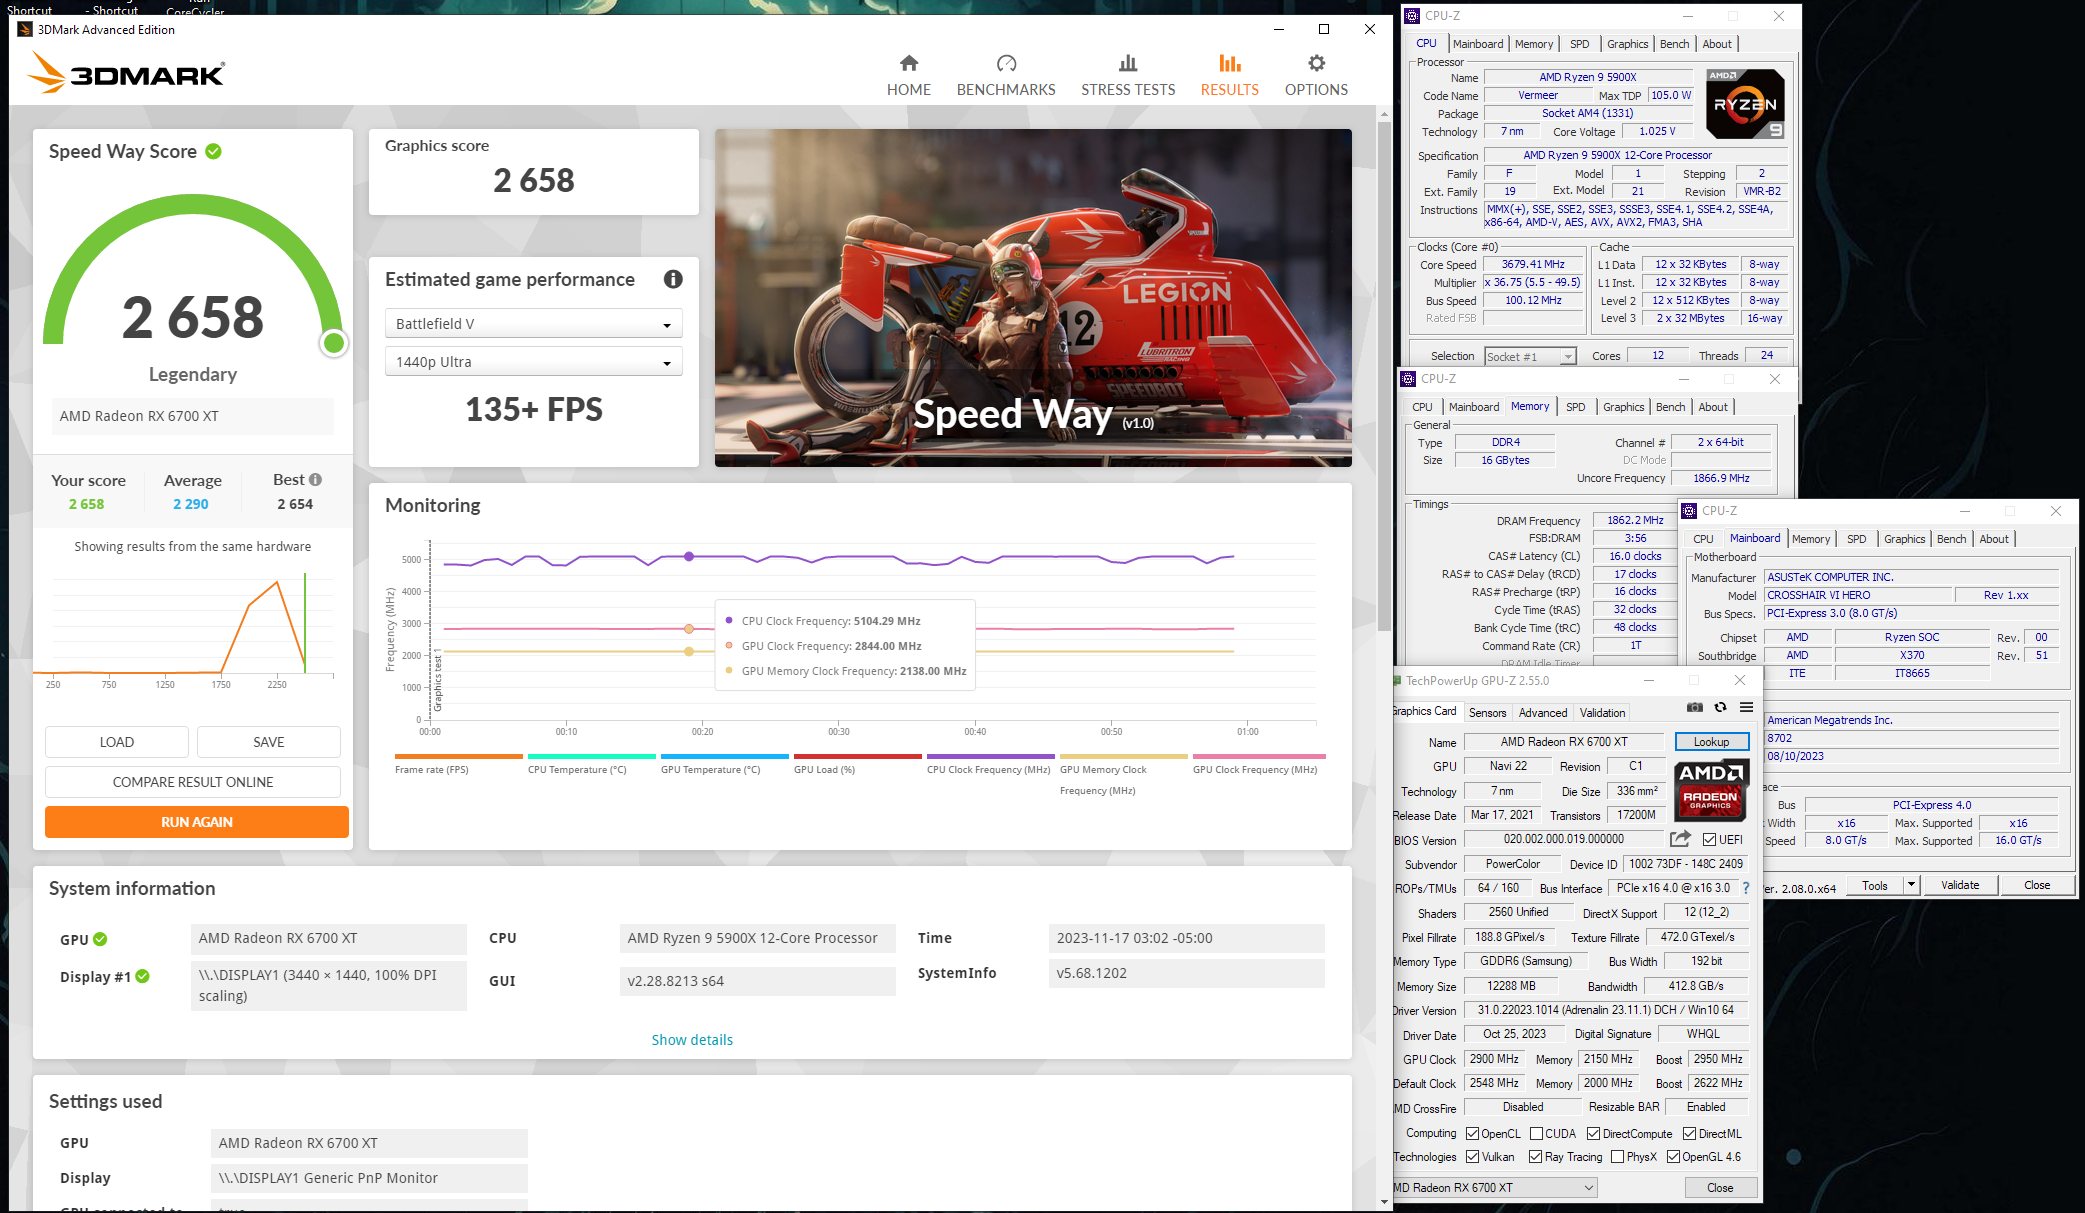Click the GPU-Z title bar icon

click(x=1397, y=680)
